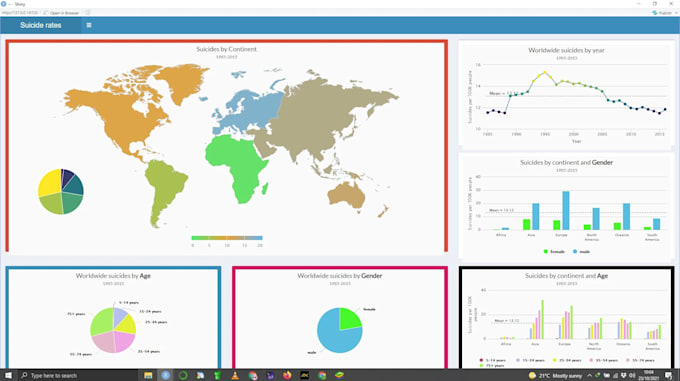The height and width of the screenshot is (381, 680).
Task: Click the Asia male bar in Gender chart
Action: point(536,216)
